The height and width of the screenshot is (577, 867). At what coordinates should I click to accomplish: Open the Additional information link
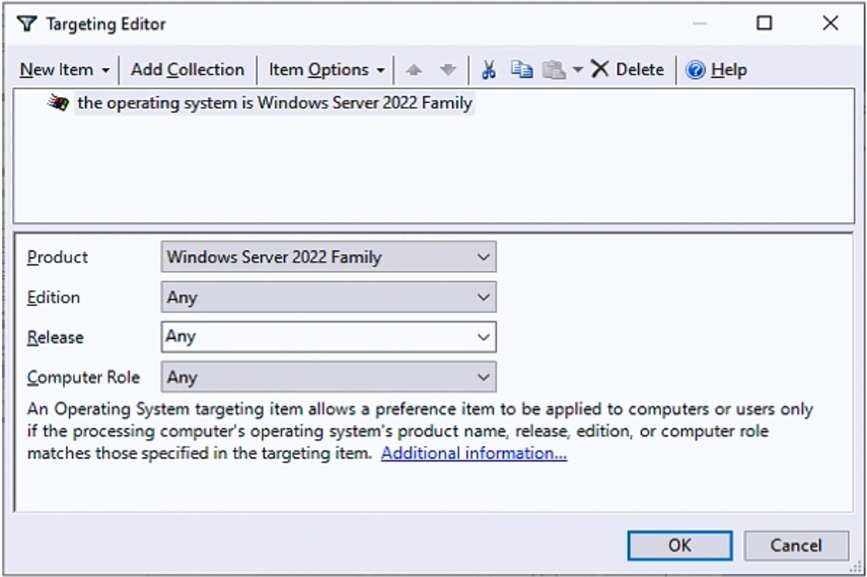(x=474, y=453)
